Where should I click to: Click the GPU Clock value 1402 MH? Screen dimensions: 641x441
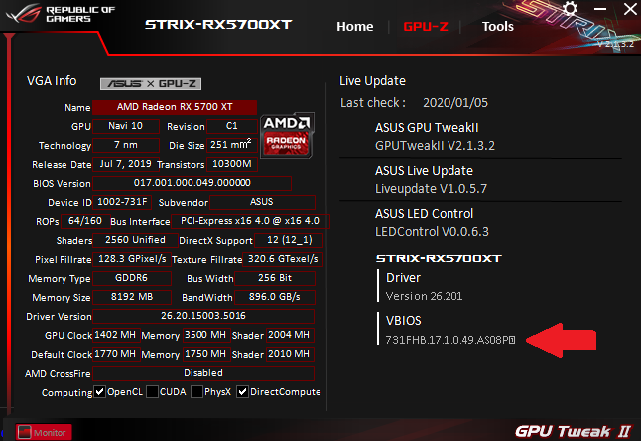(116, 335)
